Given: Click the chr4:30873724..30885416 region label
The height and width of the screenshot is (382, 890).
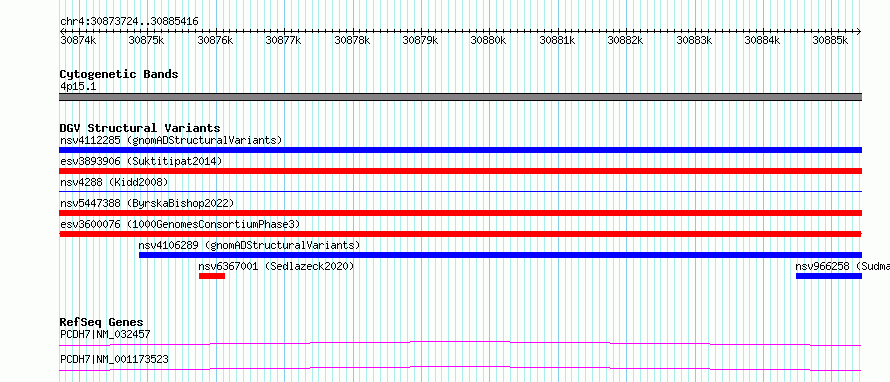Looking at the screenshot, I should (129, 22).
